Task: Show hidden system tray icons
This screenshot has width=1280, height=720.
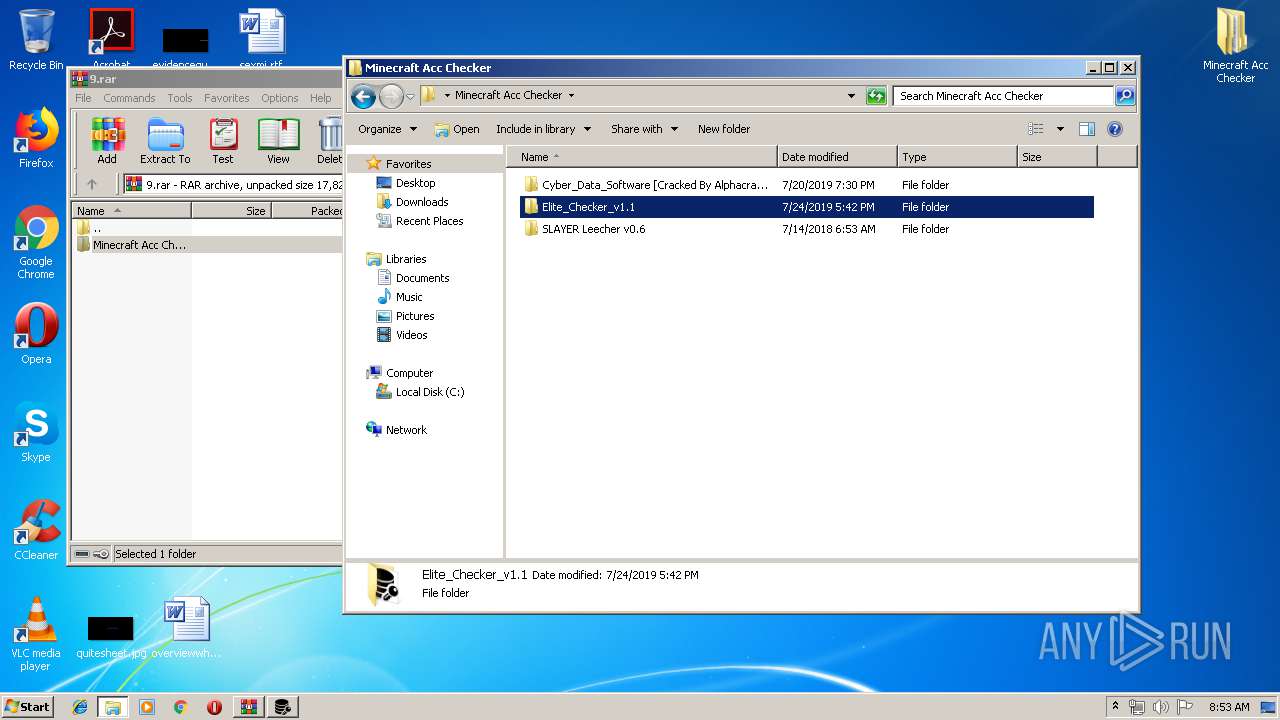Action: pos(1115,707)
